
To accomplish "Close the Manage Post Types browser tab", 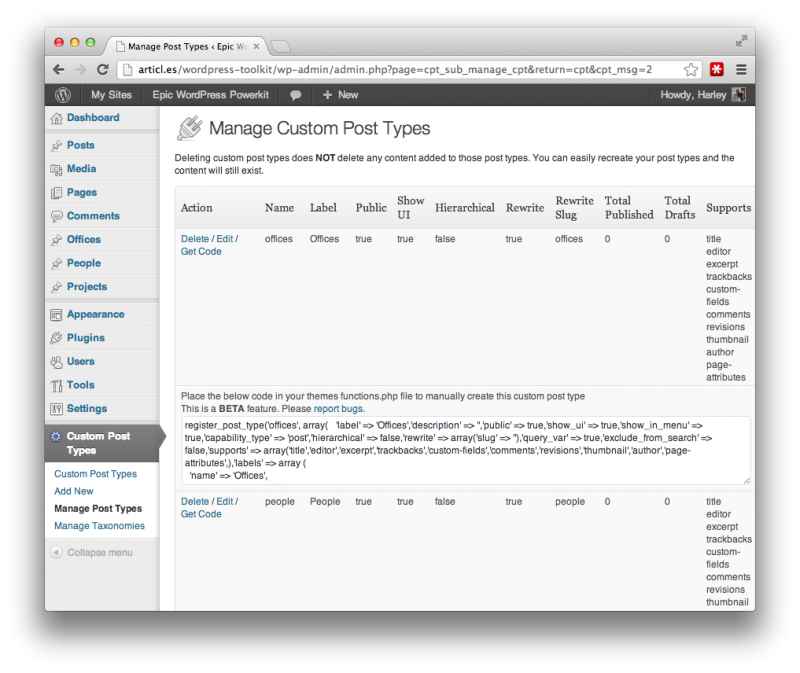I will pyautogui.click(x=256, y=46).
